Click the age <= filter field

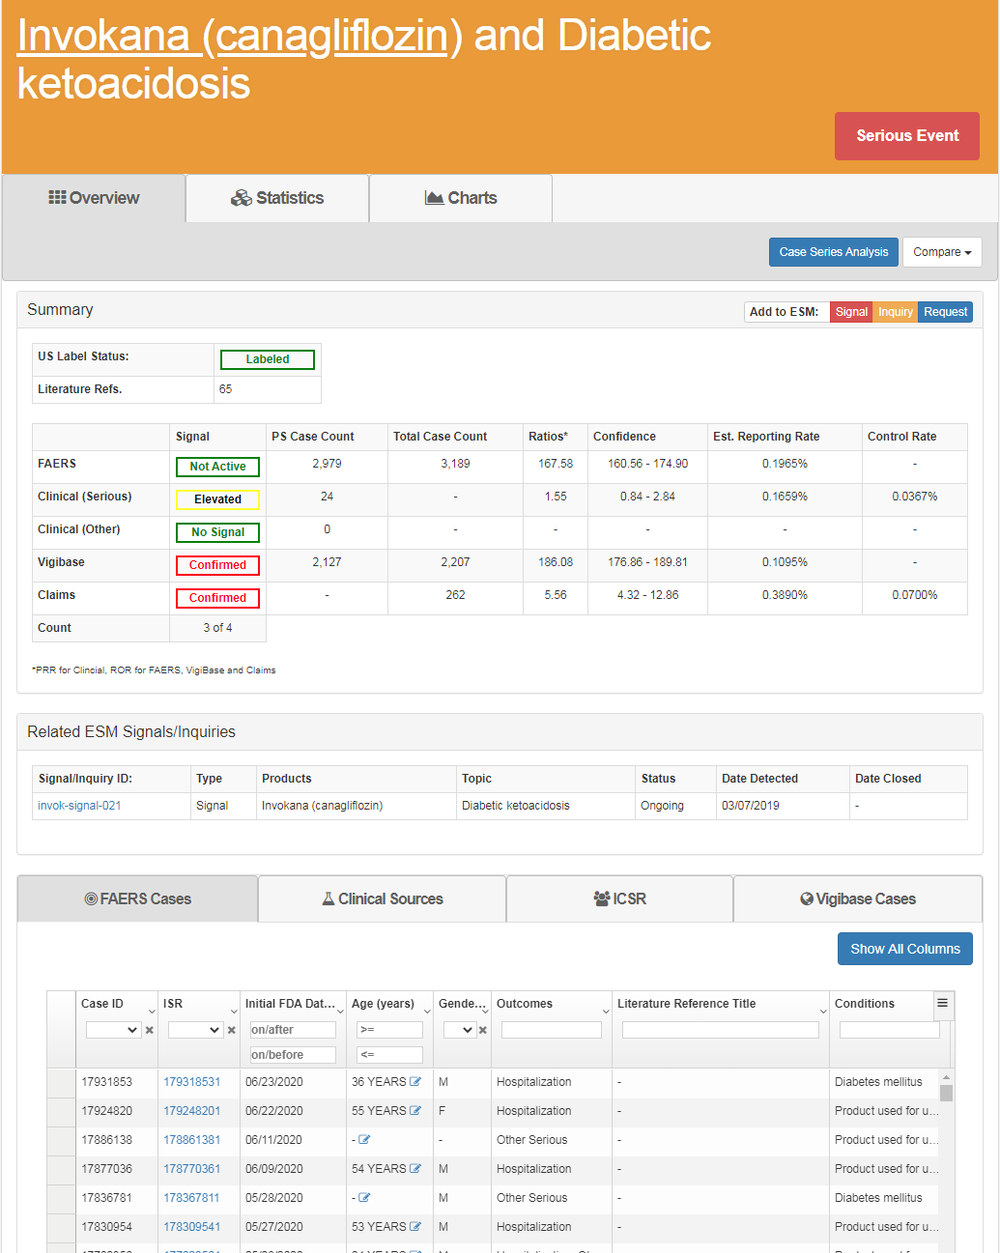[389, 1055]
